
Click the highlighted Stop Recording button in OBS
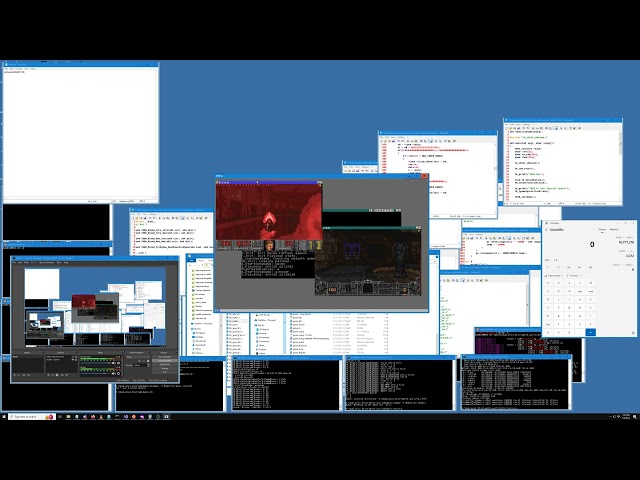[x=165, y=360]
